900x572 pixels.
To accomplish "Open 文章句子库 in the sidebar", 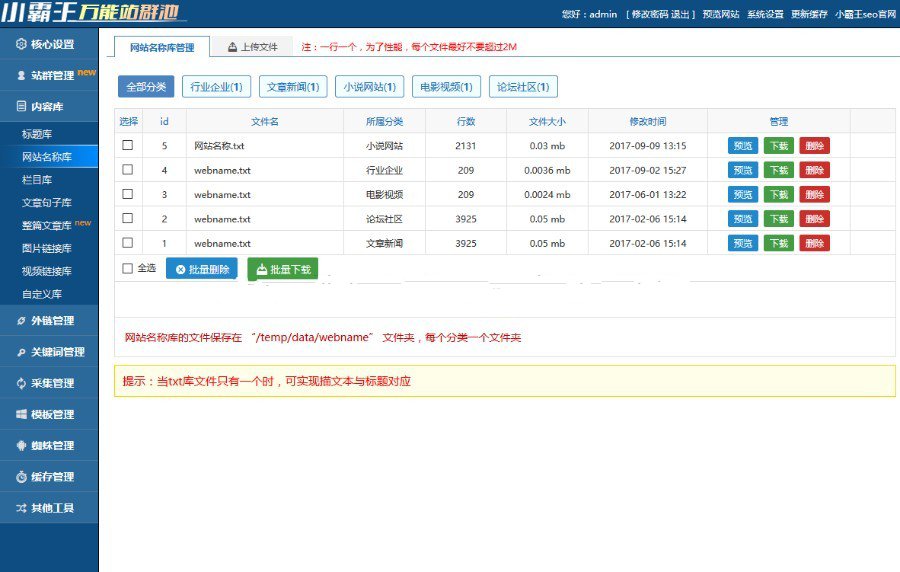I will point(47,202).
